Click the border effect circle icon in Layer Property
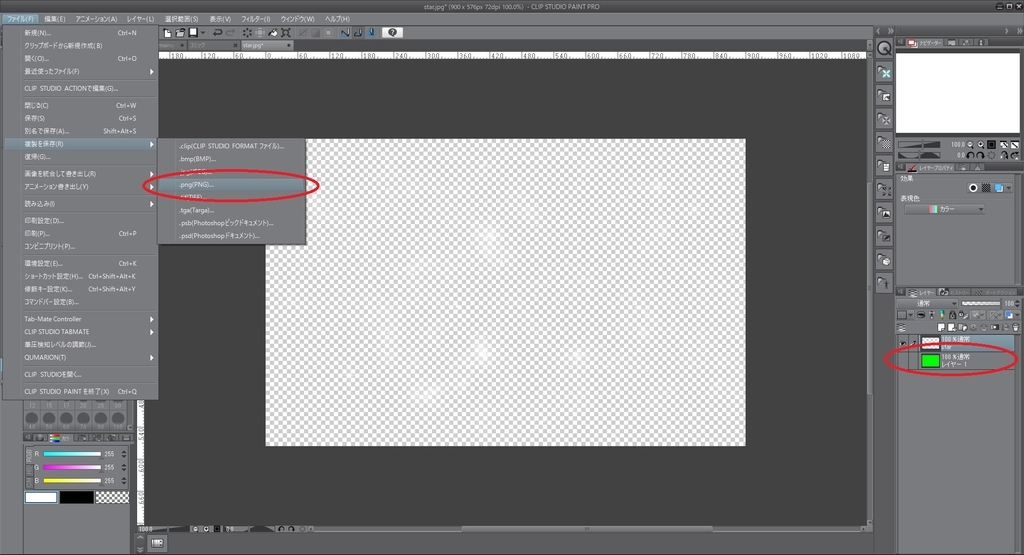 pos(973,188)
